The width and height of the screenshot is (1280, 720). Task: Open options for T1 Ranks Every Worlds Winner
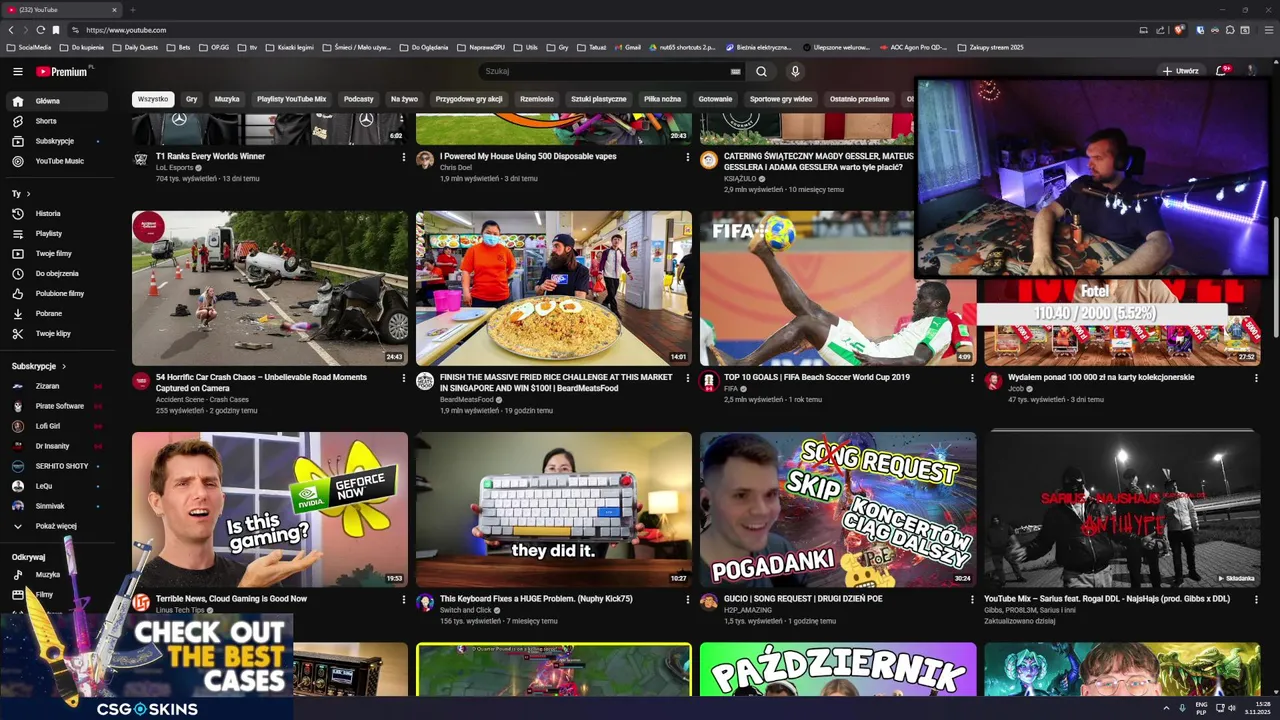click(404, 157)
